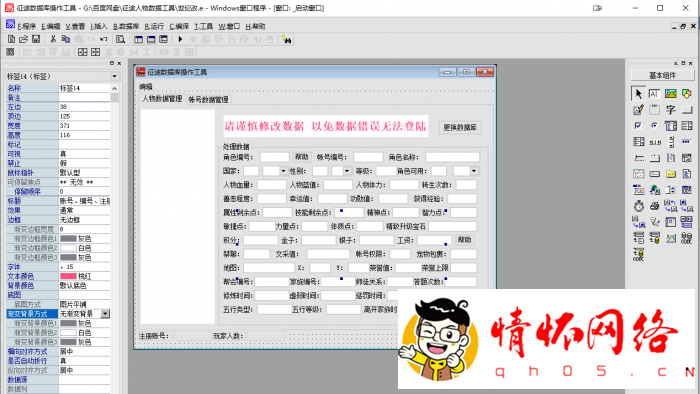Switch to the 帐号数据管理 tab
Viewport: 700px width, 394px height.
[x=208, y=100]
